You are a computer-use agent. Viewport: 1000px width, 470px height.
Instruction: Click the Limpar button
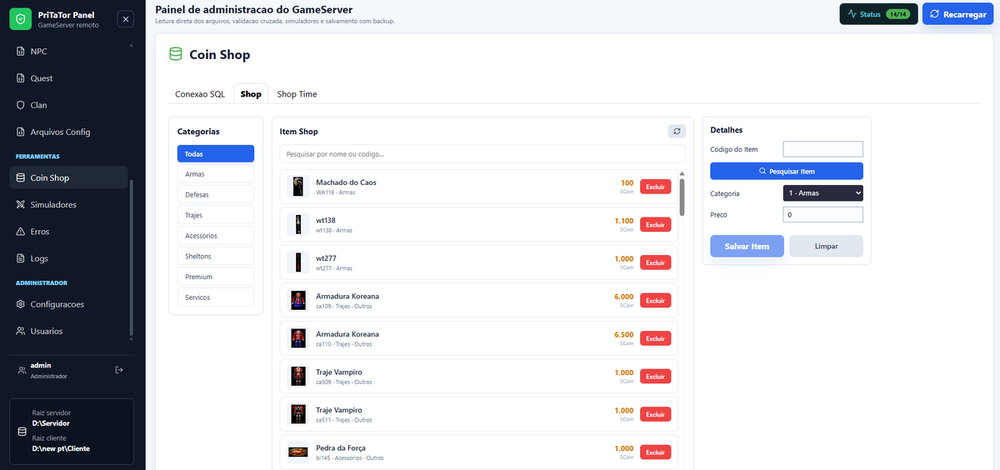(826, 246)
